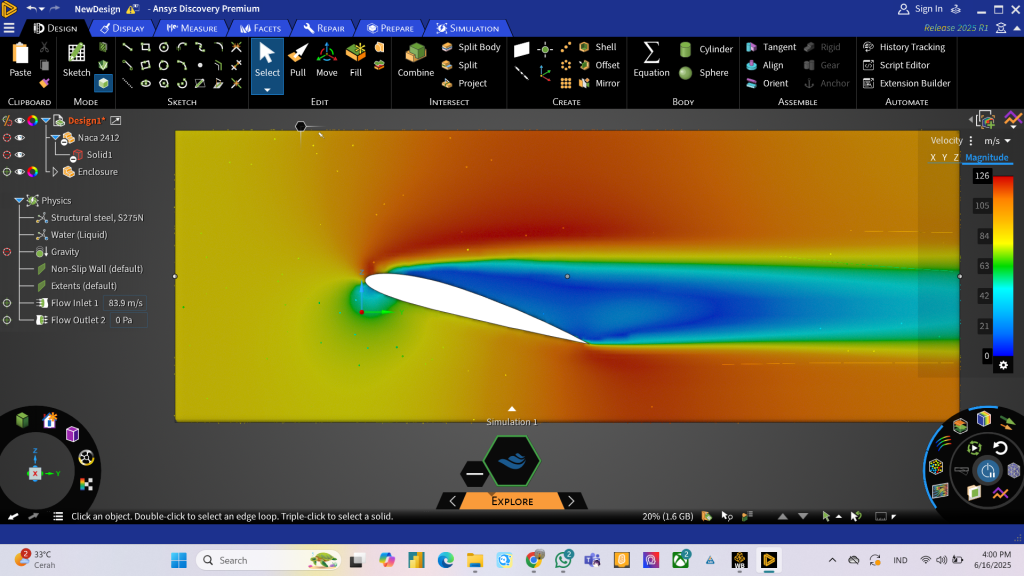Click the velocity color legend bar

coord(1003,265)
